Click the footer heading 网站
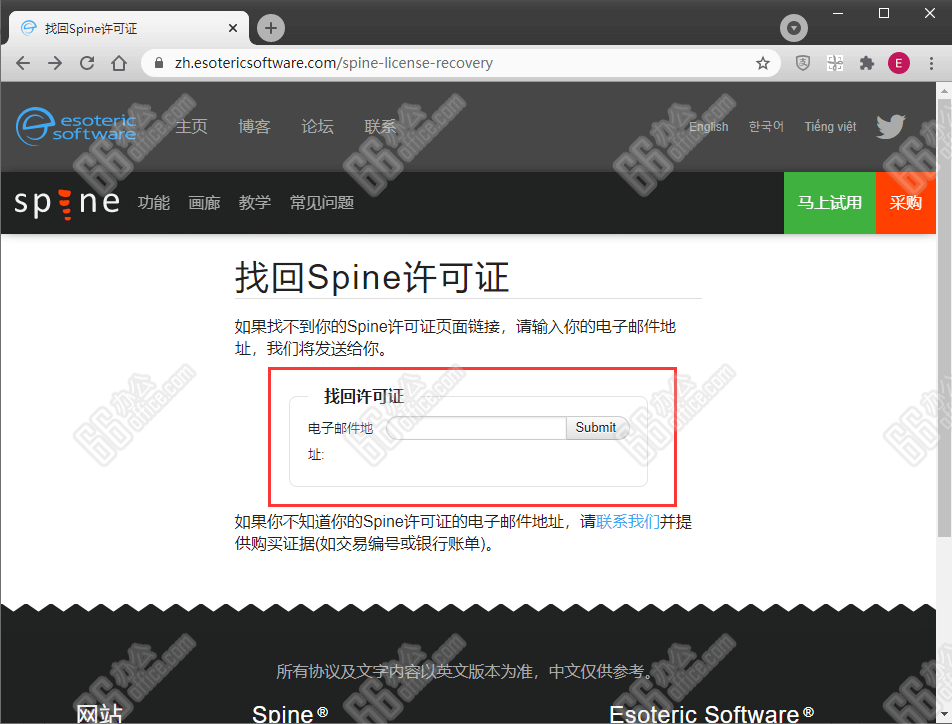The image size is (952, 724). [x=99, y=714]
